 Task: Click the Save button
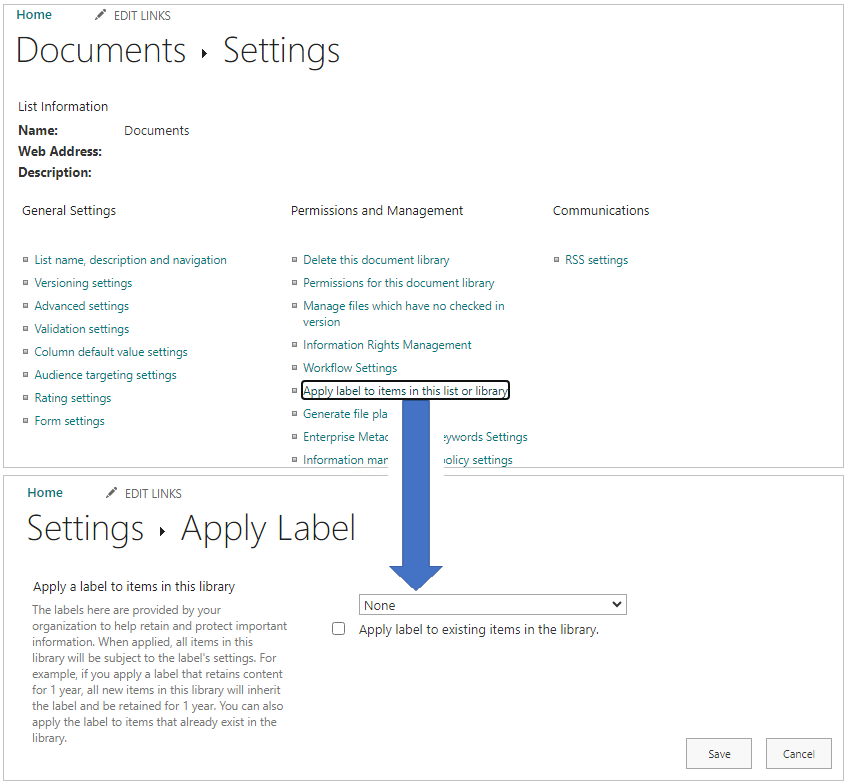click(718, 753)
